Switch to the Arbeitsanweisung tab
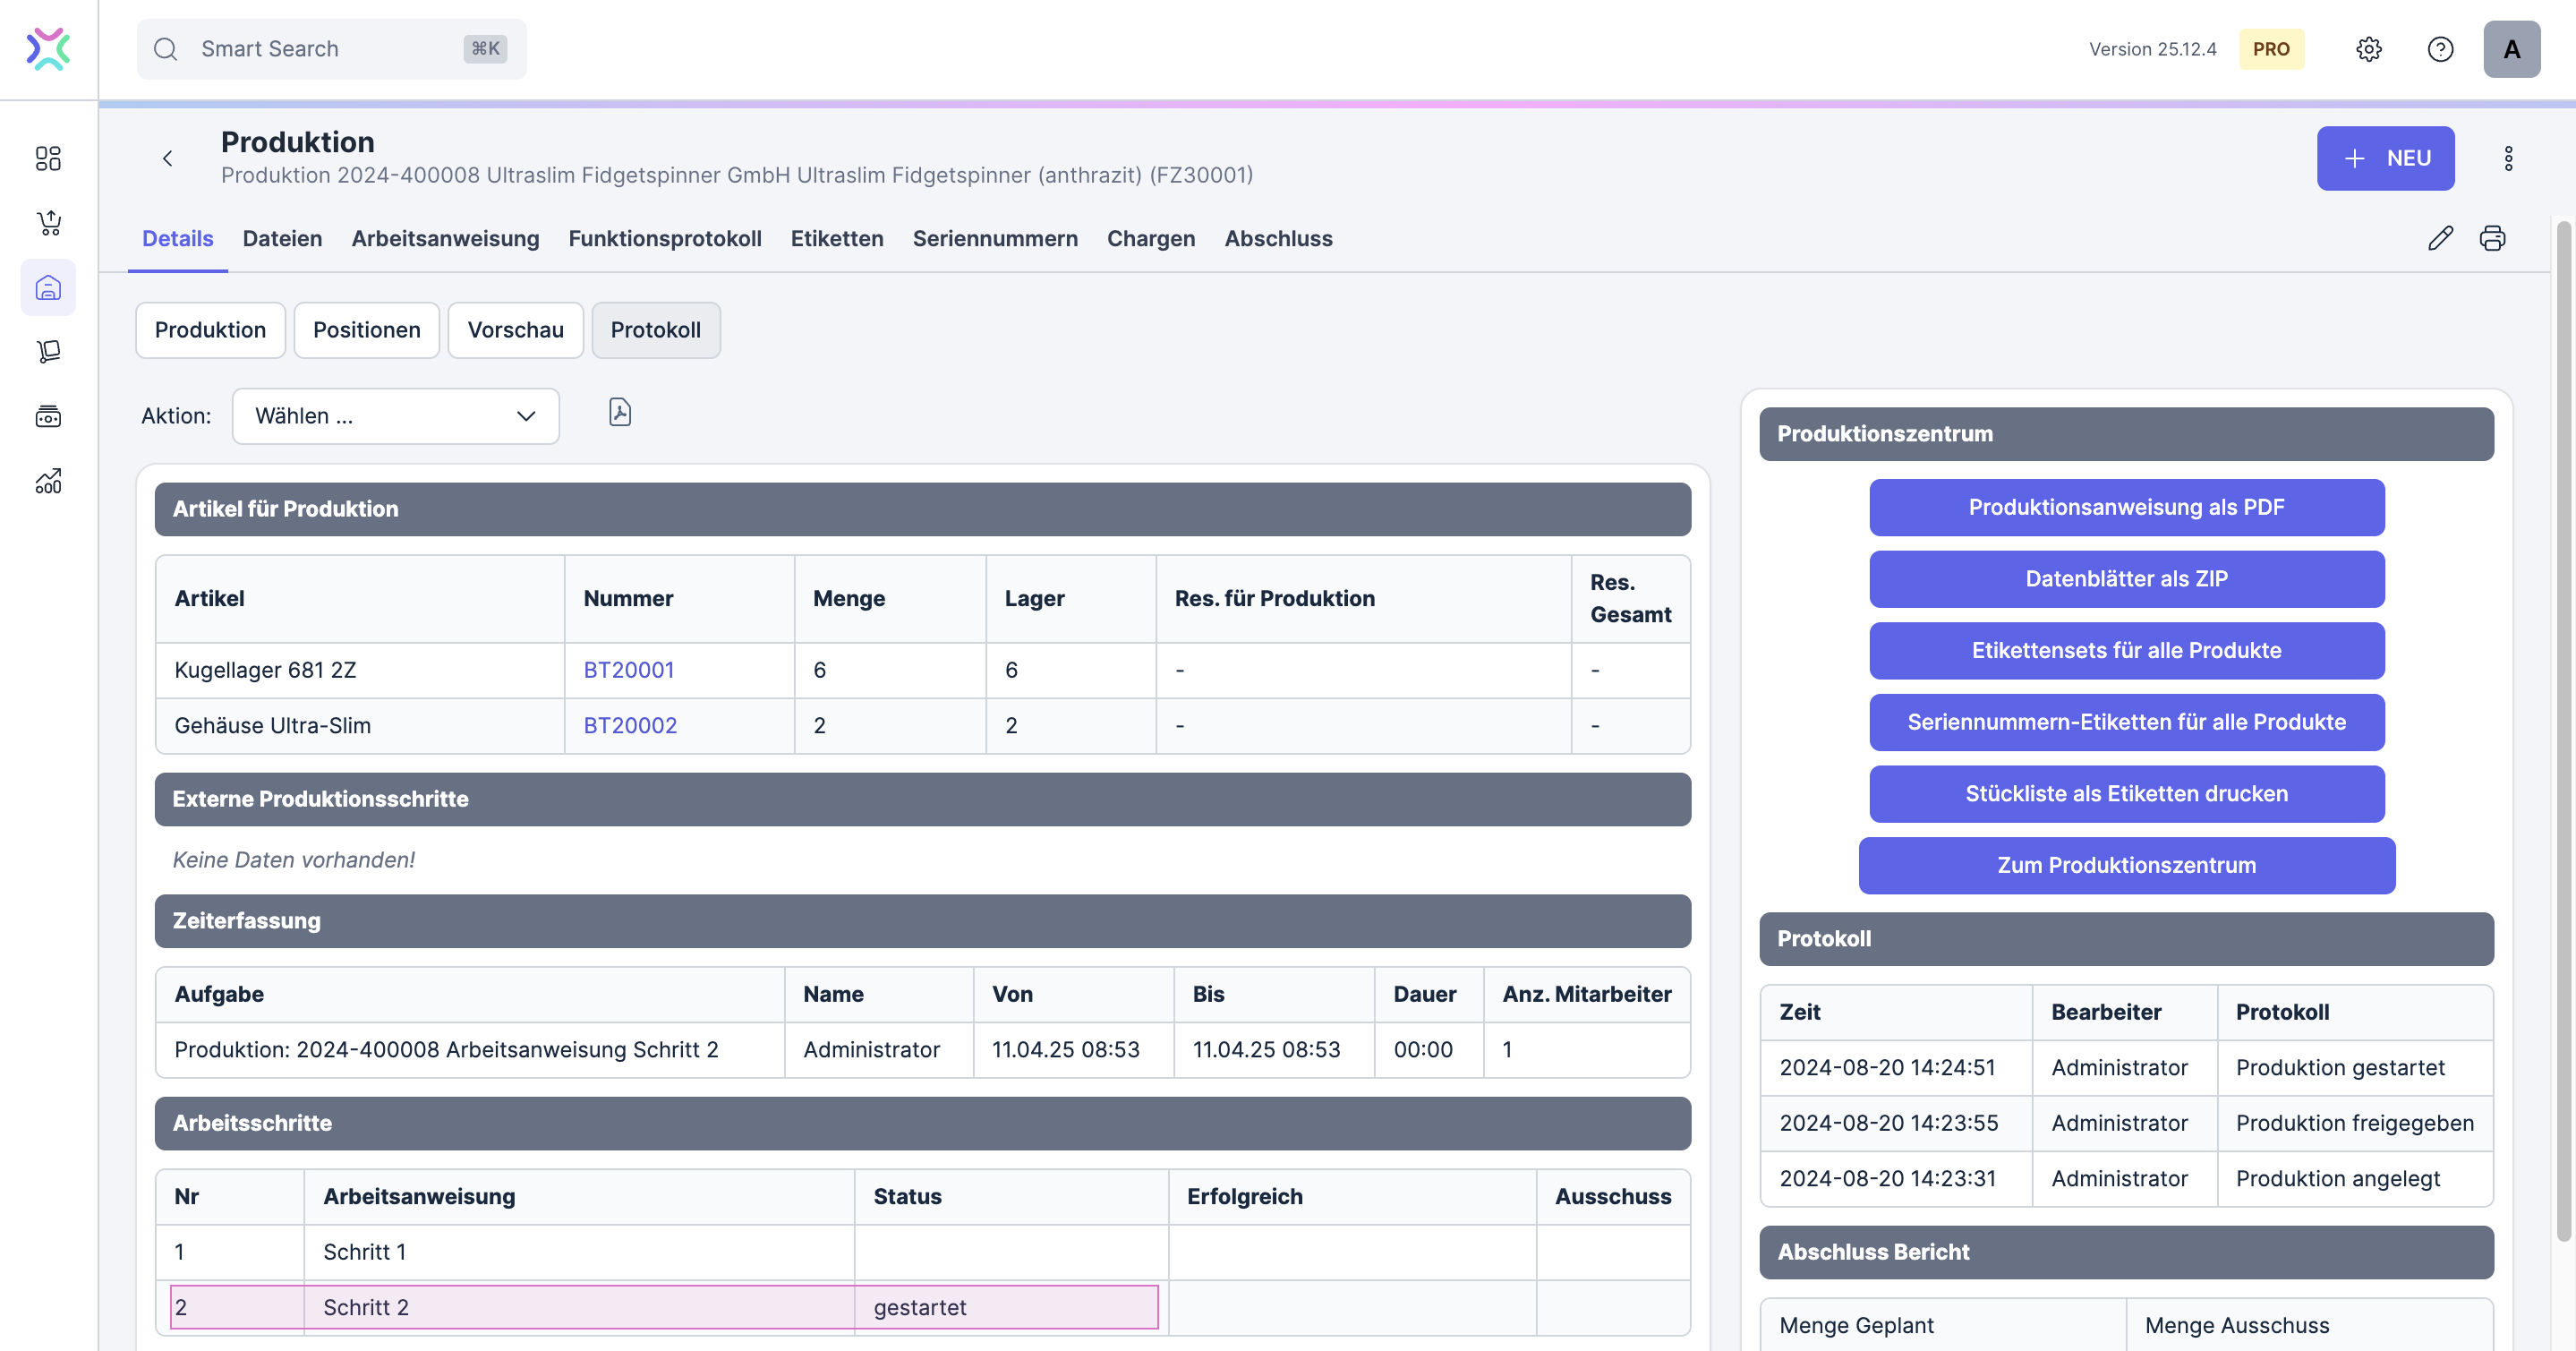Screen dimensions: 2576x1351 445,238
